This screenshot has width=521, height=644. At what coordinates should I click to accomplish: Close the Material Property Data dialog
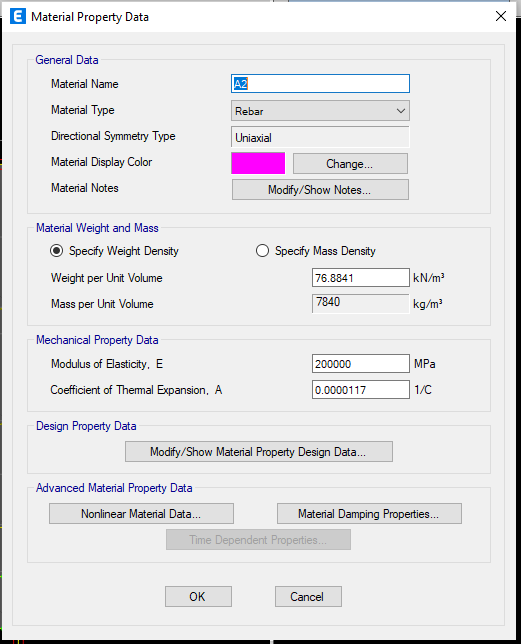coord(500,16)
